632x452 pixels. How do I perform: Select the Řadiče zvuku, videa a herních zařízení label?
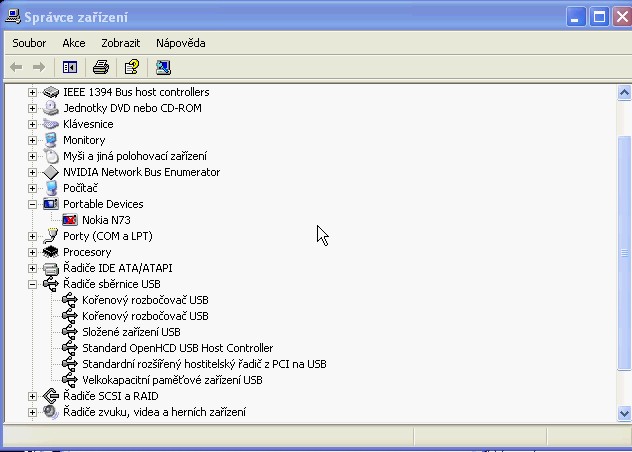point(154,412)
